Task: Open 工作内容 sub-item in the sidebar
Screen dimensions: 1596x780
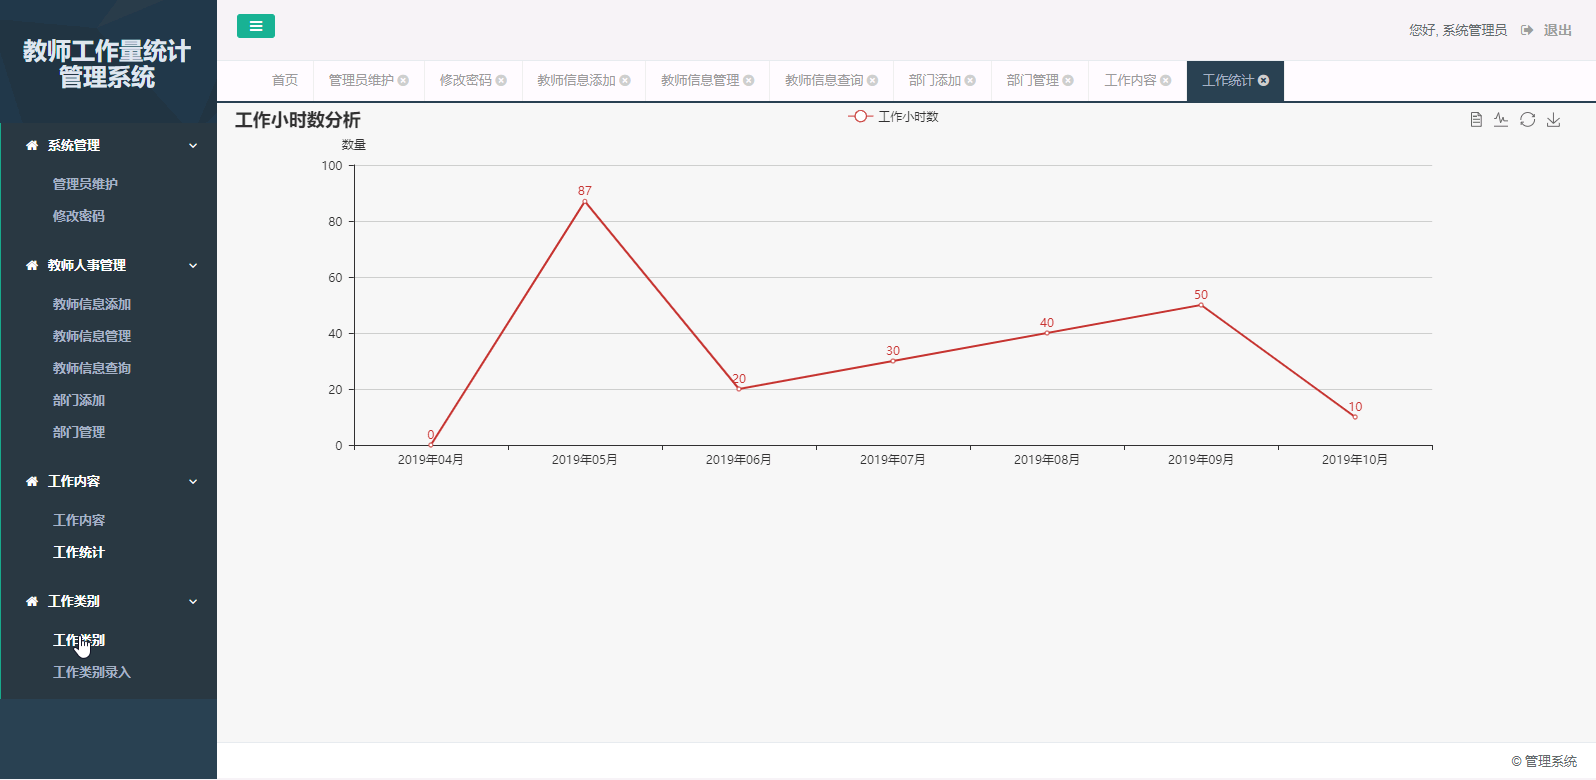Action: coord(79,520)
